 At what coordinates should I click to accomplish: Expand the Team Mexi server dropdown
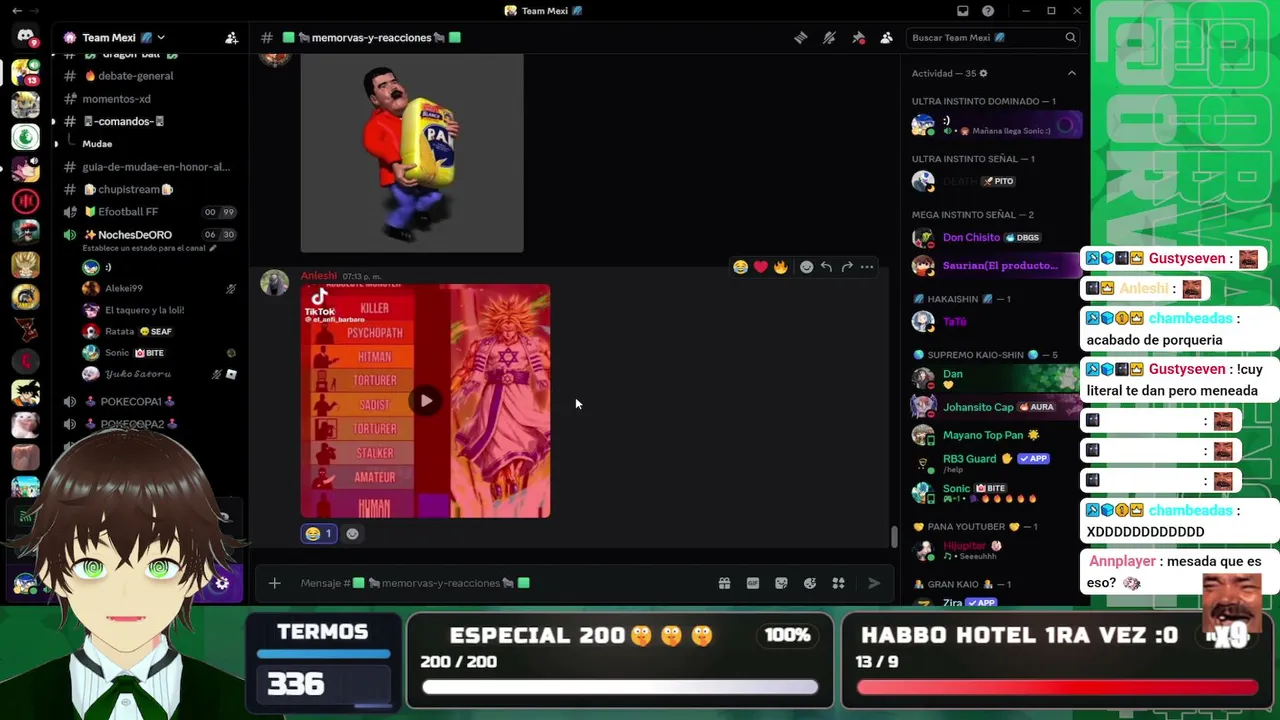coord(161,38)
